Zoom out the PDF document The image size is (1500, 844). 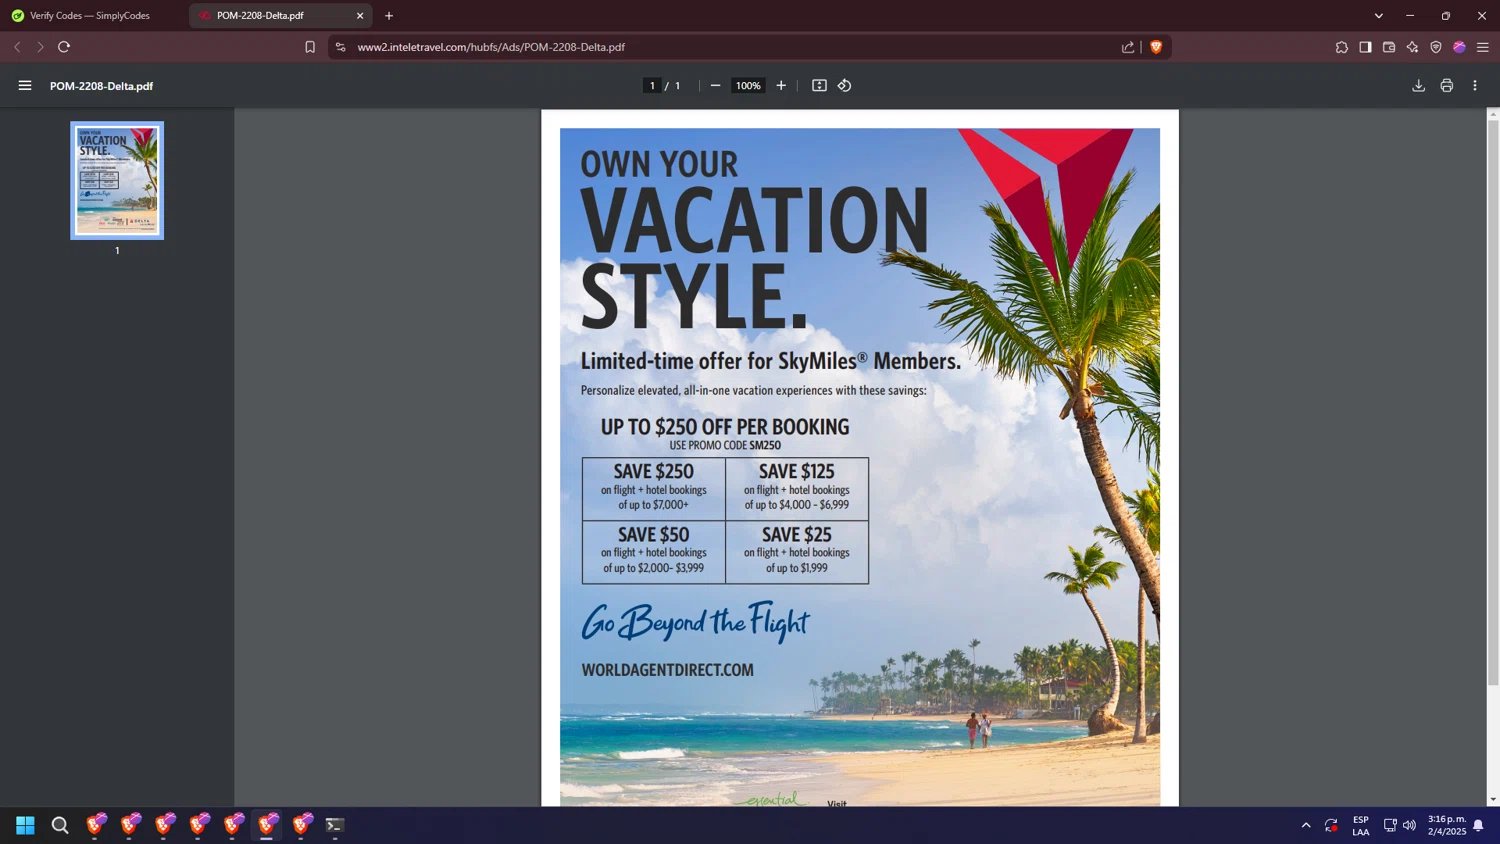click(715, 86)
